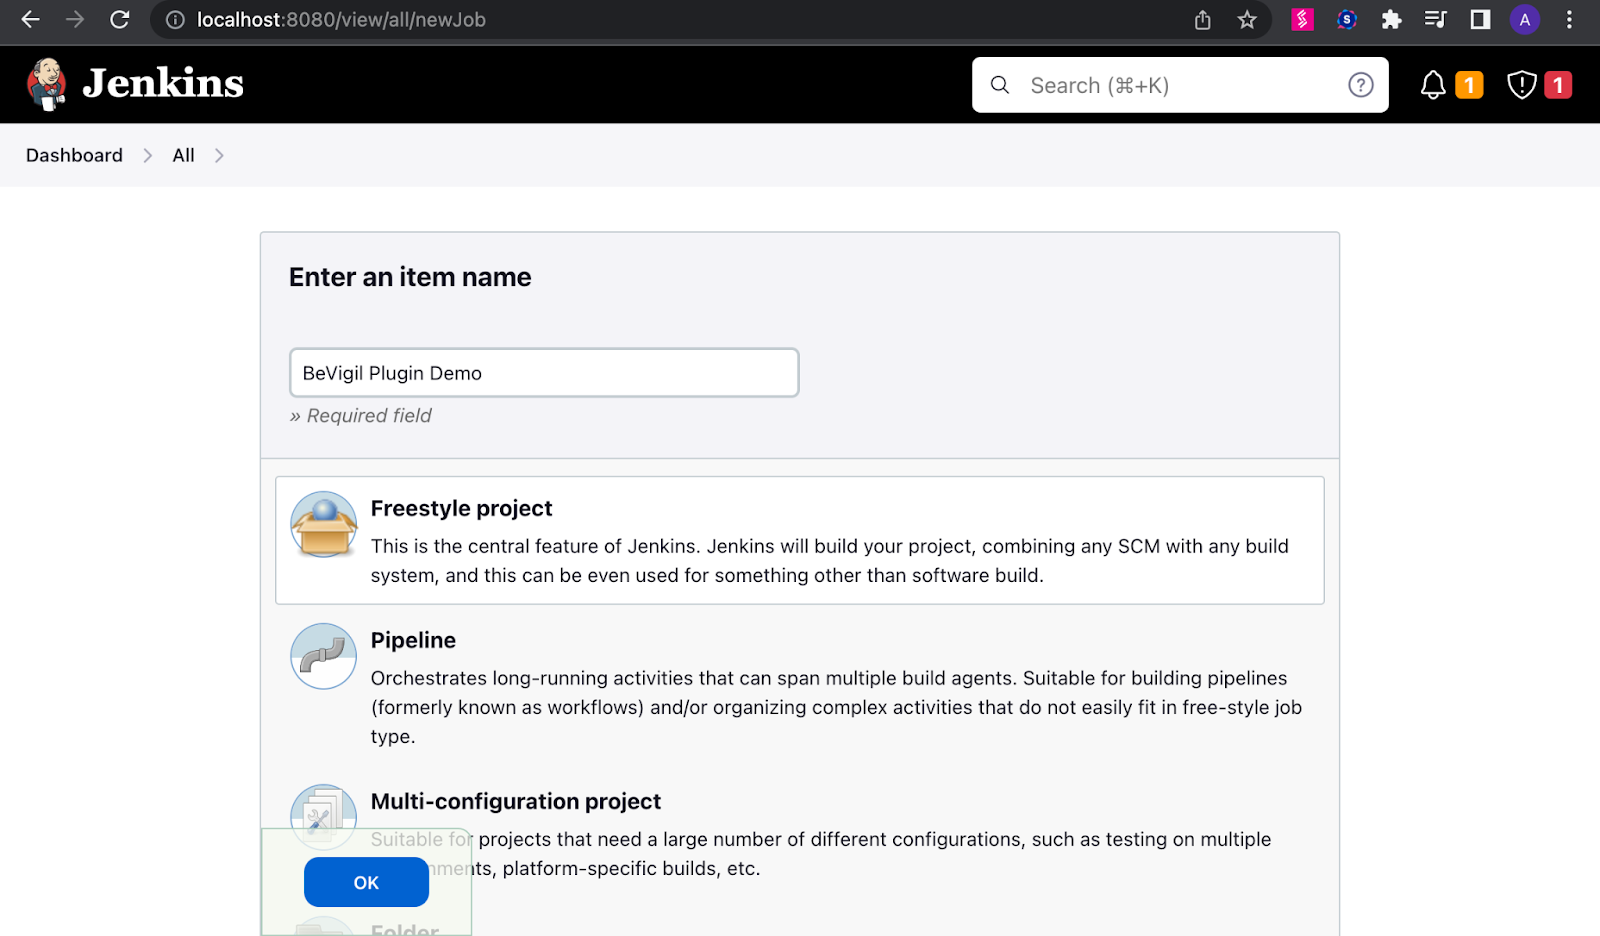Screen dimensions: 1600x936
Task: Expand the chevron after Dashboard breadcrumb
Action: pyautogui.click(x=148, y=156)
